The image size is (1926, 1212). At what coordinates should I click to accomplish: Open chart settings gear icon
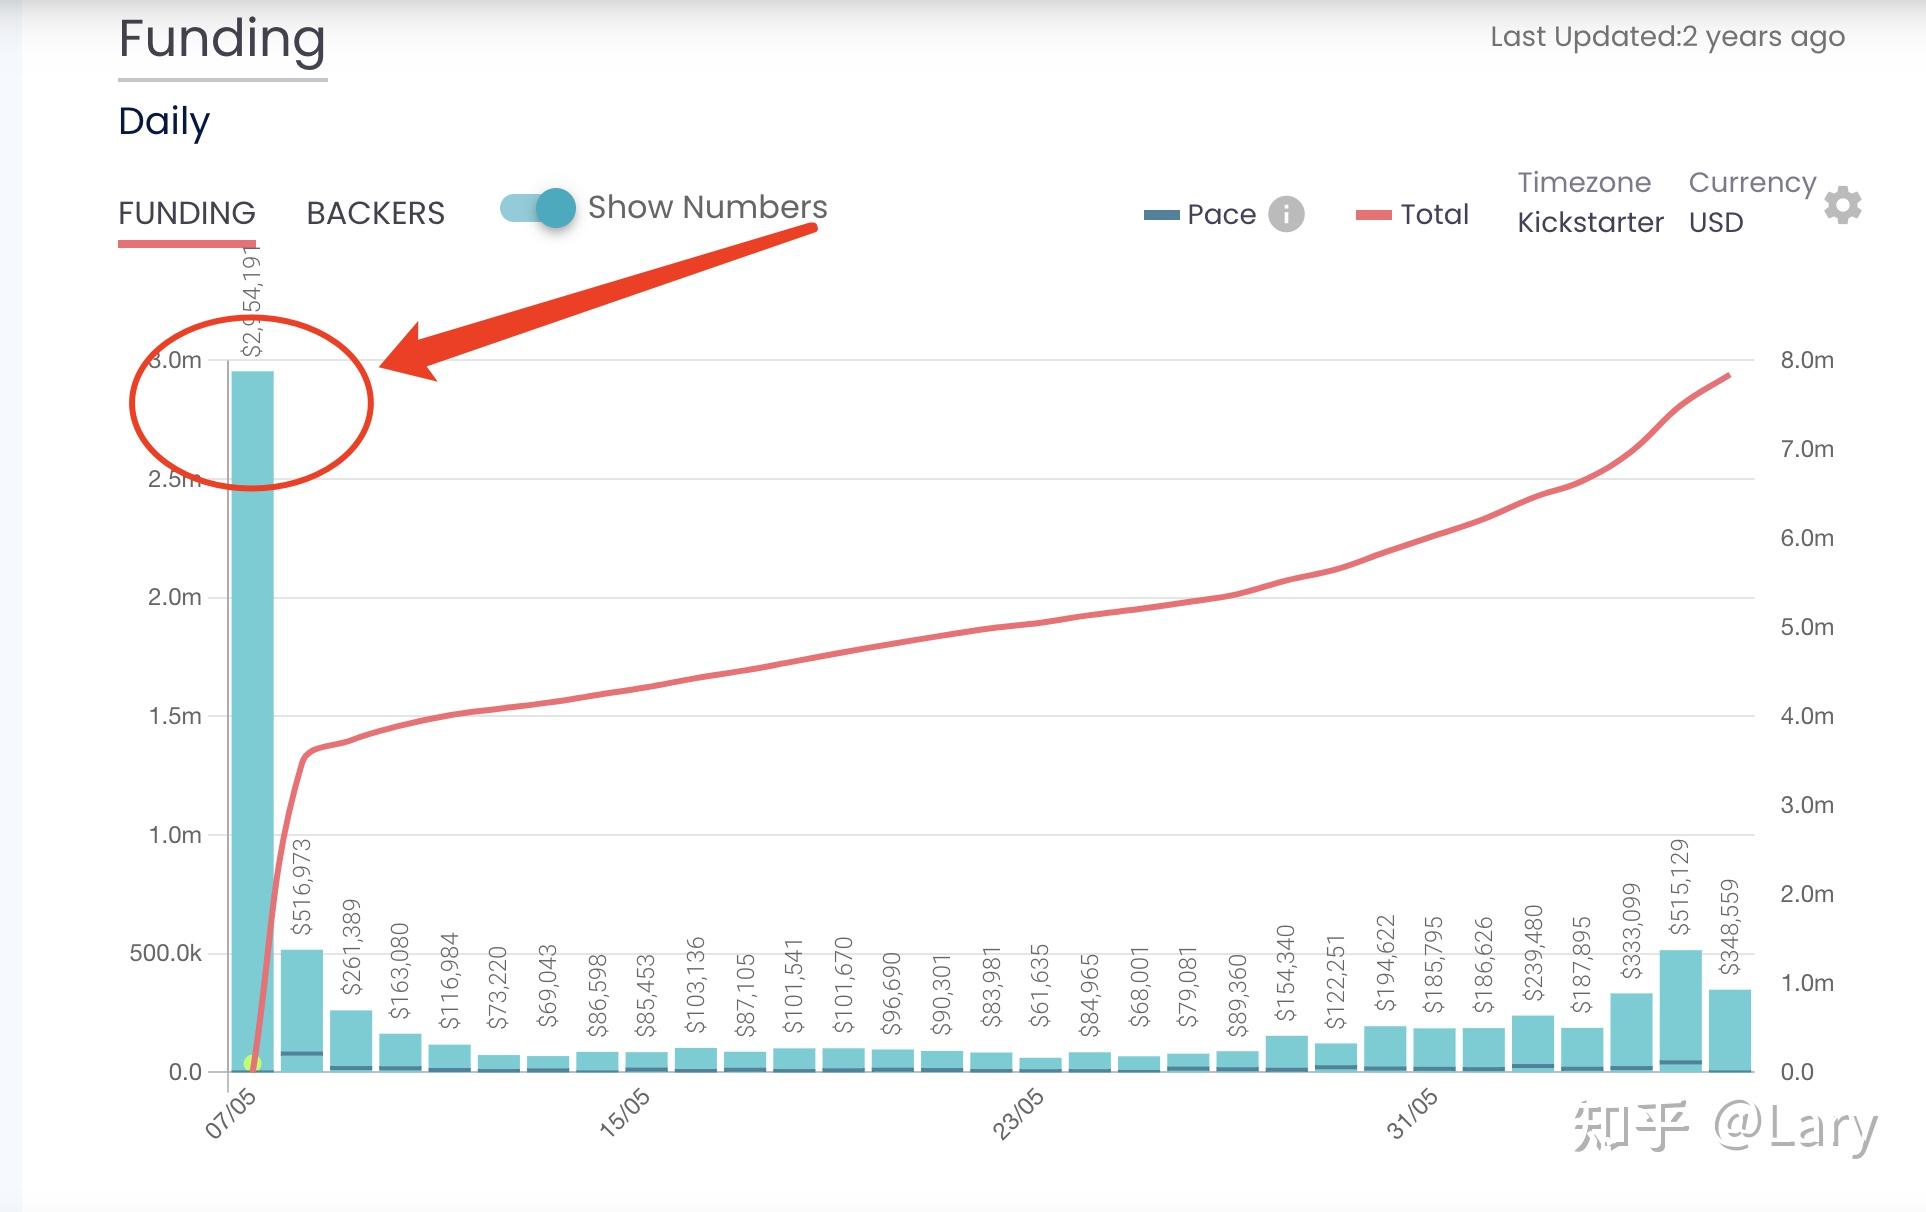(x=1842, y=205)
